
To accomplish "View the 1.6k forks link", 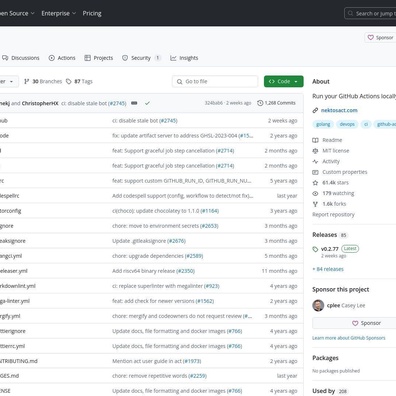I will [x=334, y=204].
